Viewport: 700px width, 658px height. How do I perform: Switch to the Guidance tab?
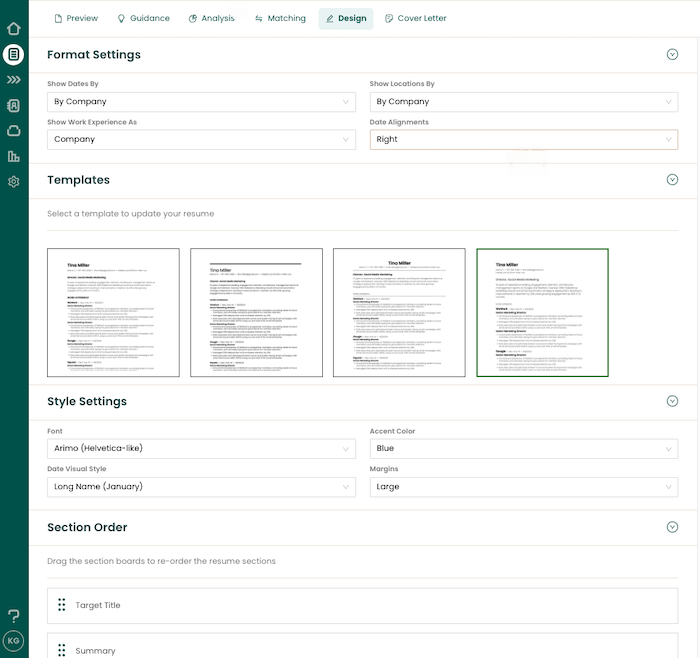click(x=144, y=18)
